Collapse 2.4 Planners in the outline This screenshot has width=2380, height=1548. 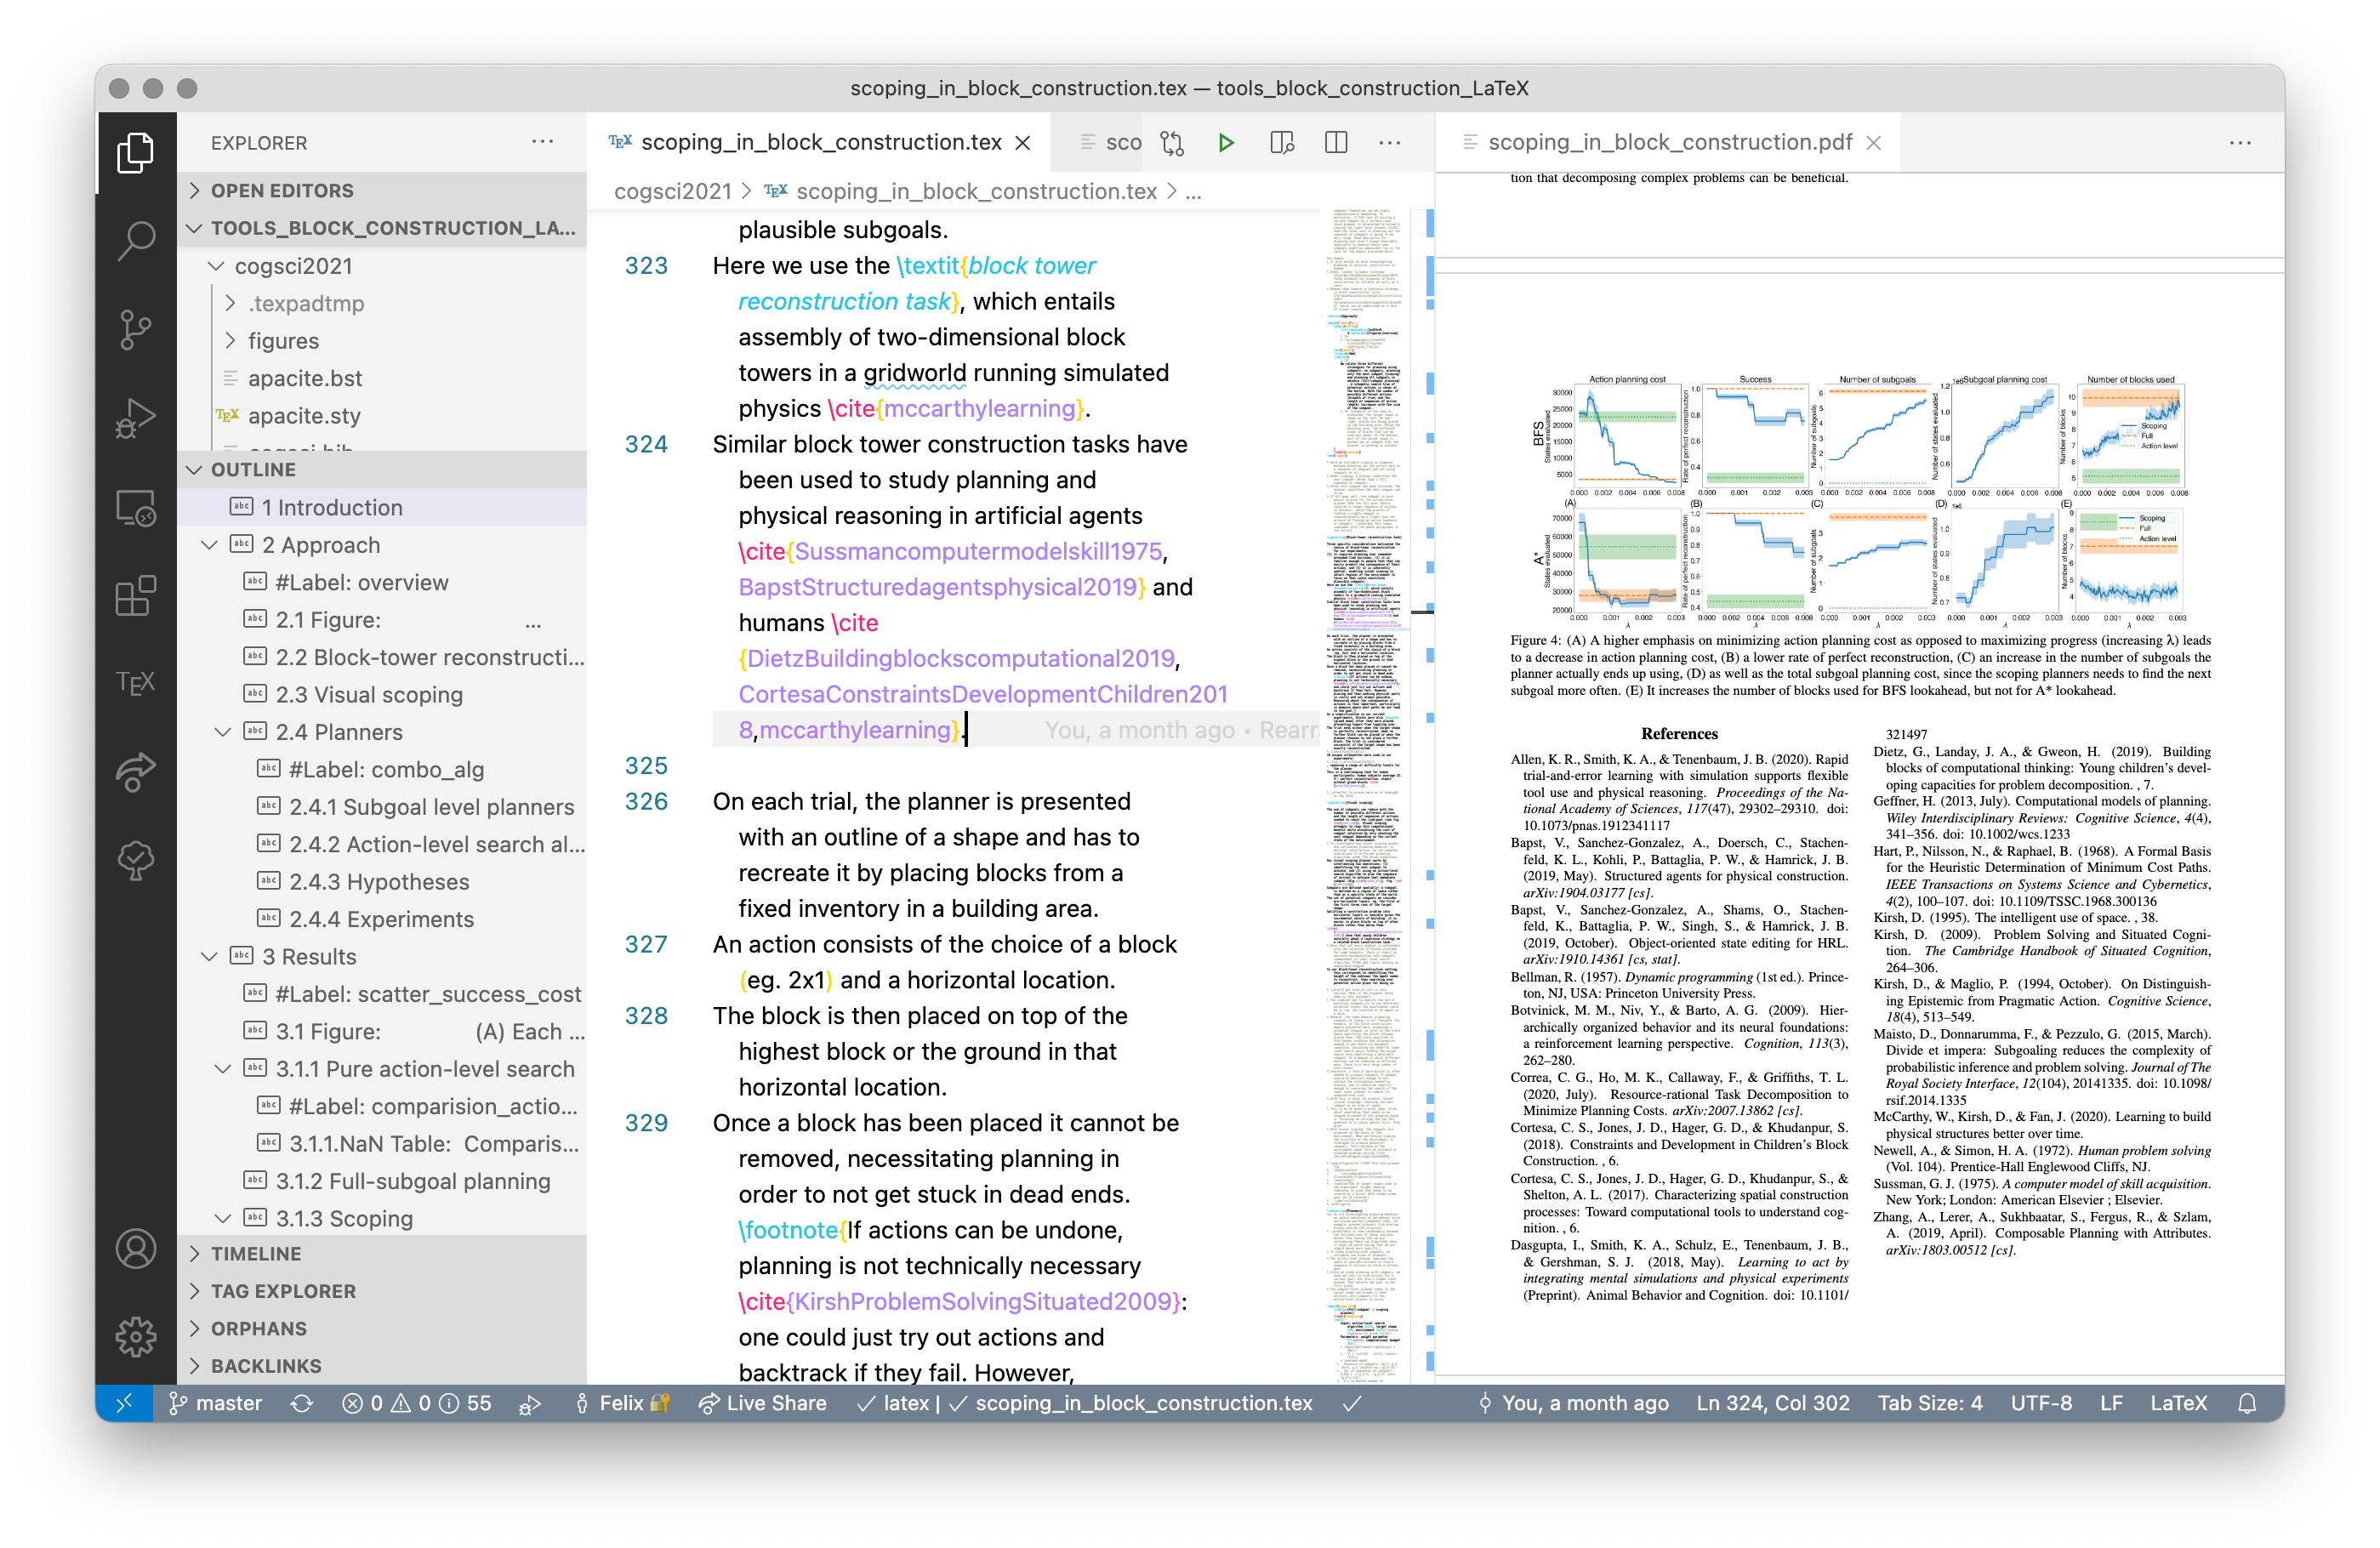click(224, 732)
